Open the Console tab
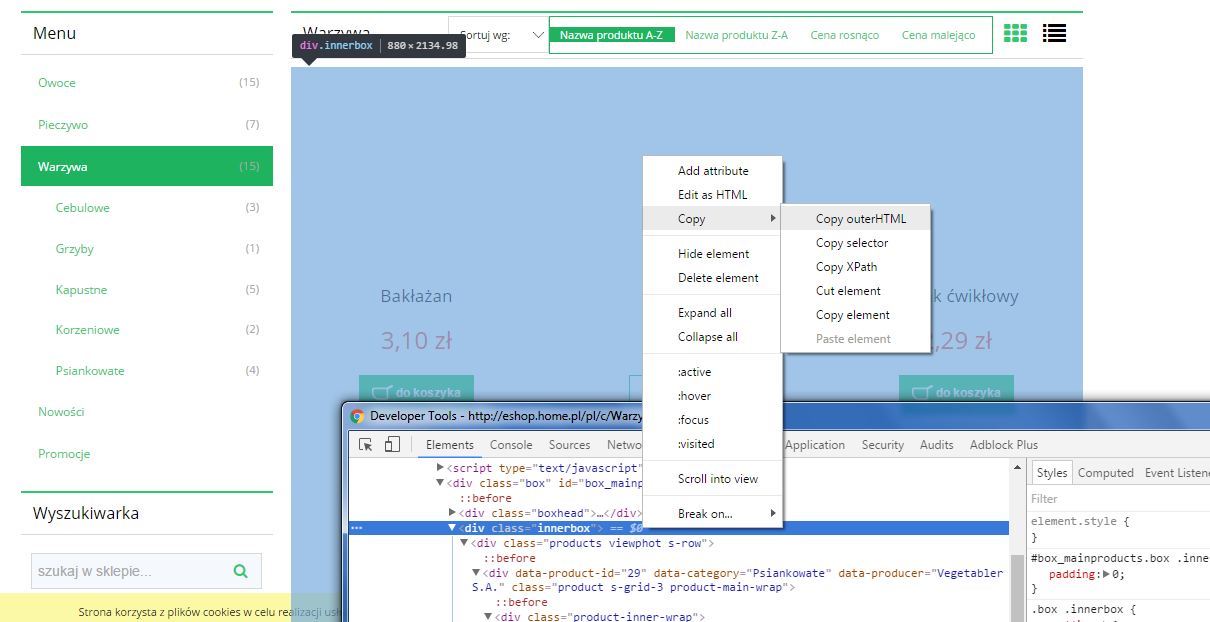The image size is (1210, 622). 511,445
